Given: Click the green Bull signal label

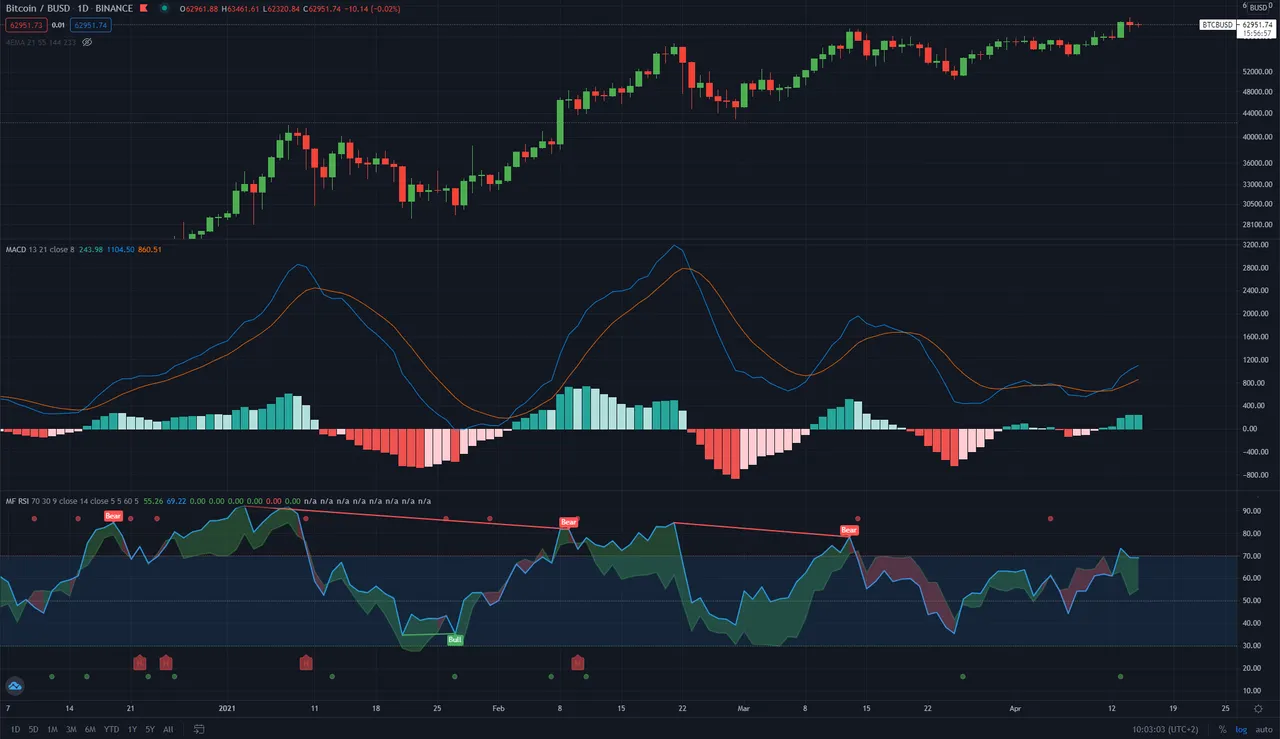Looking at the screenshot, I should [x=455, y=639].
